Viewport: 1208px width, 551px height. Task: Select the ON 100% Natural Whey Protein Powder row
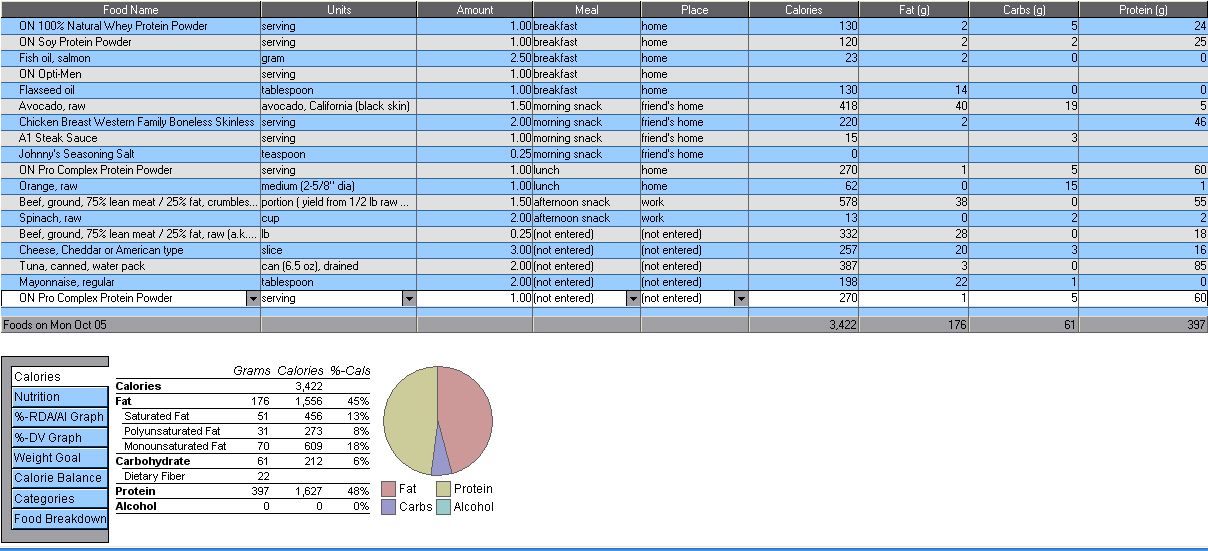point(604,26)
